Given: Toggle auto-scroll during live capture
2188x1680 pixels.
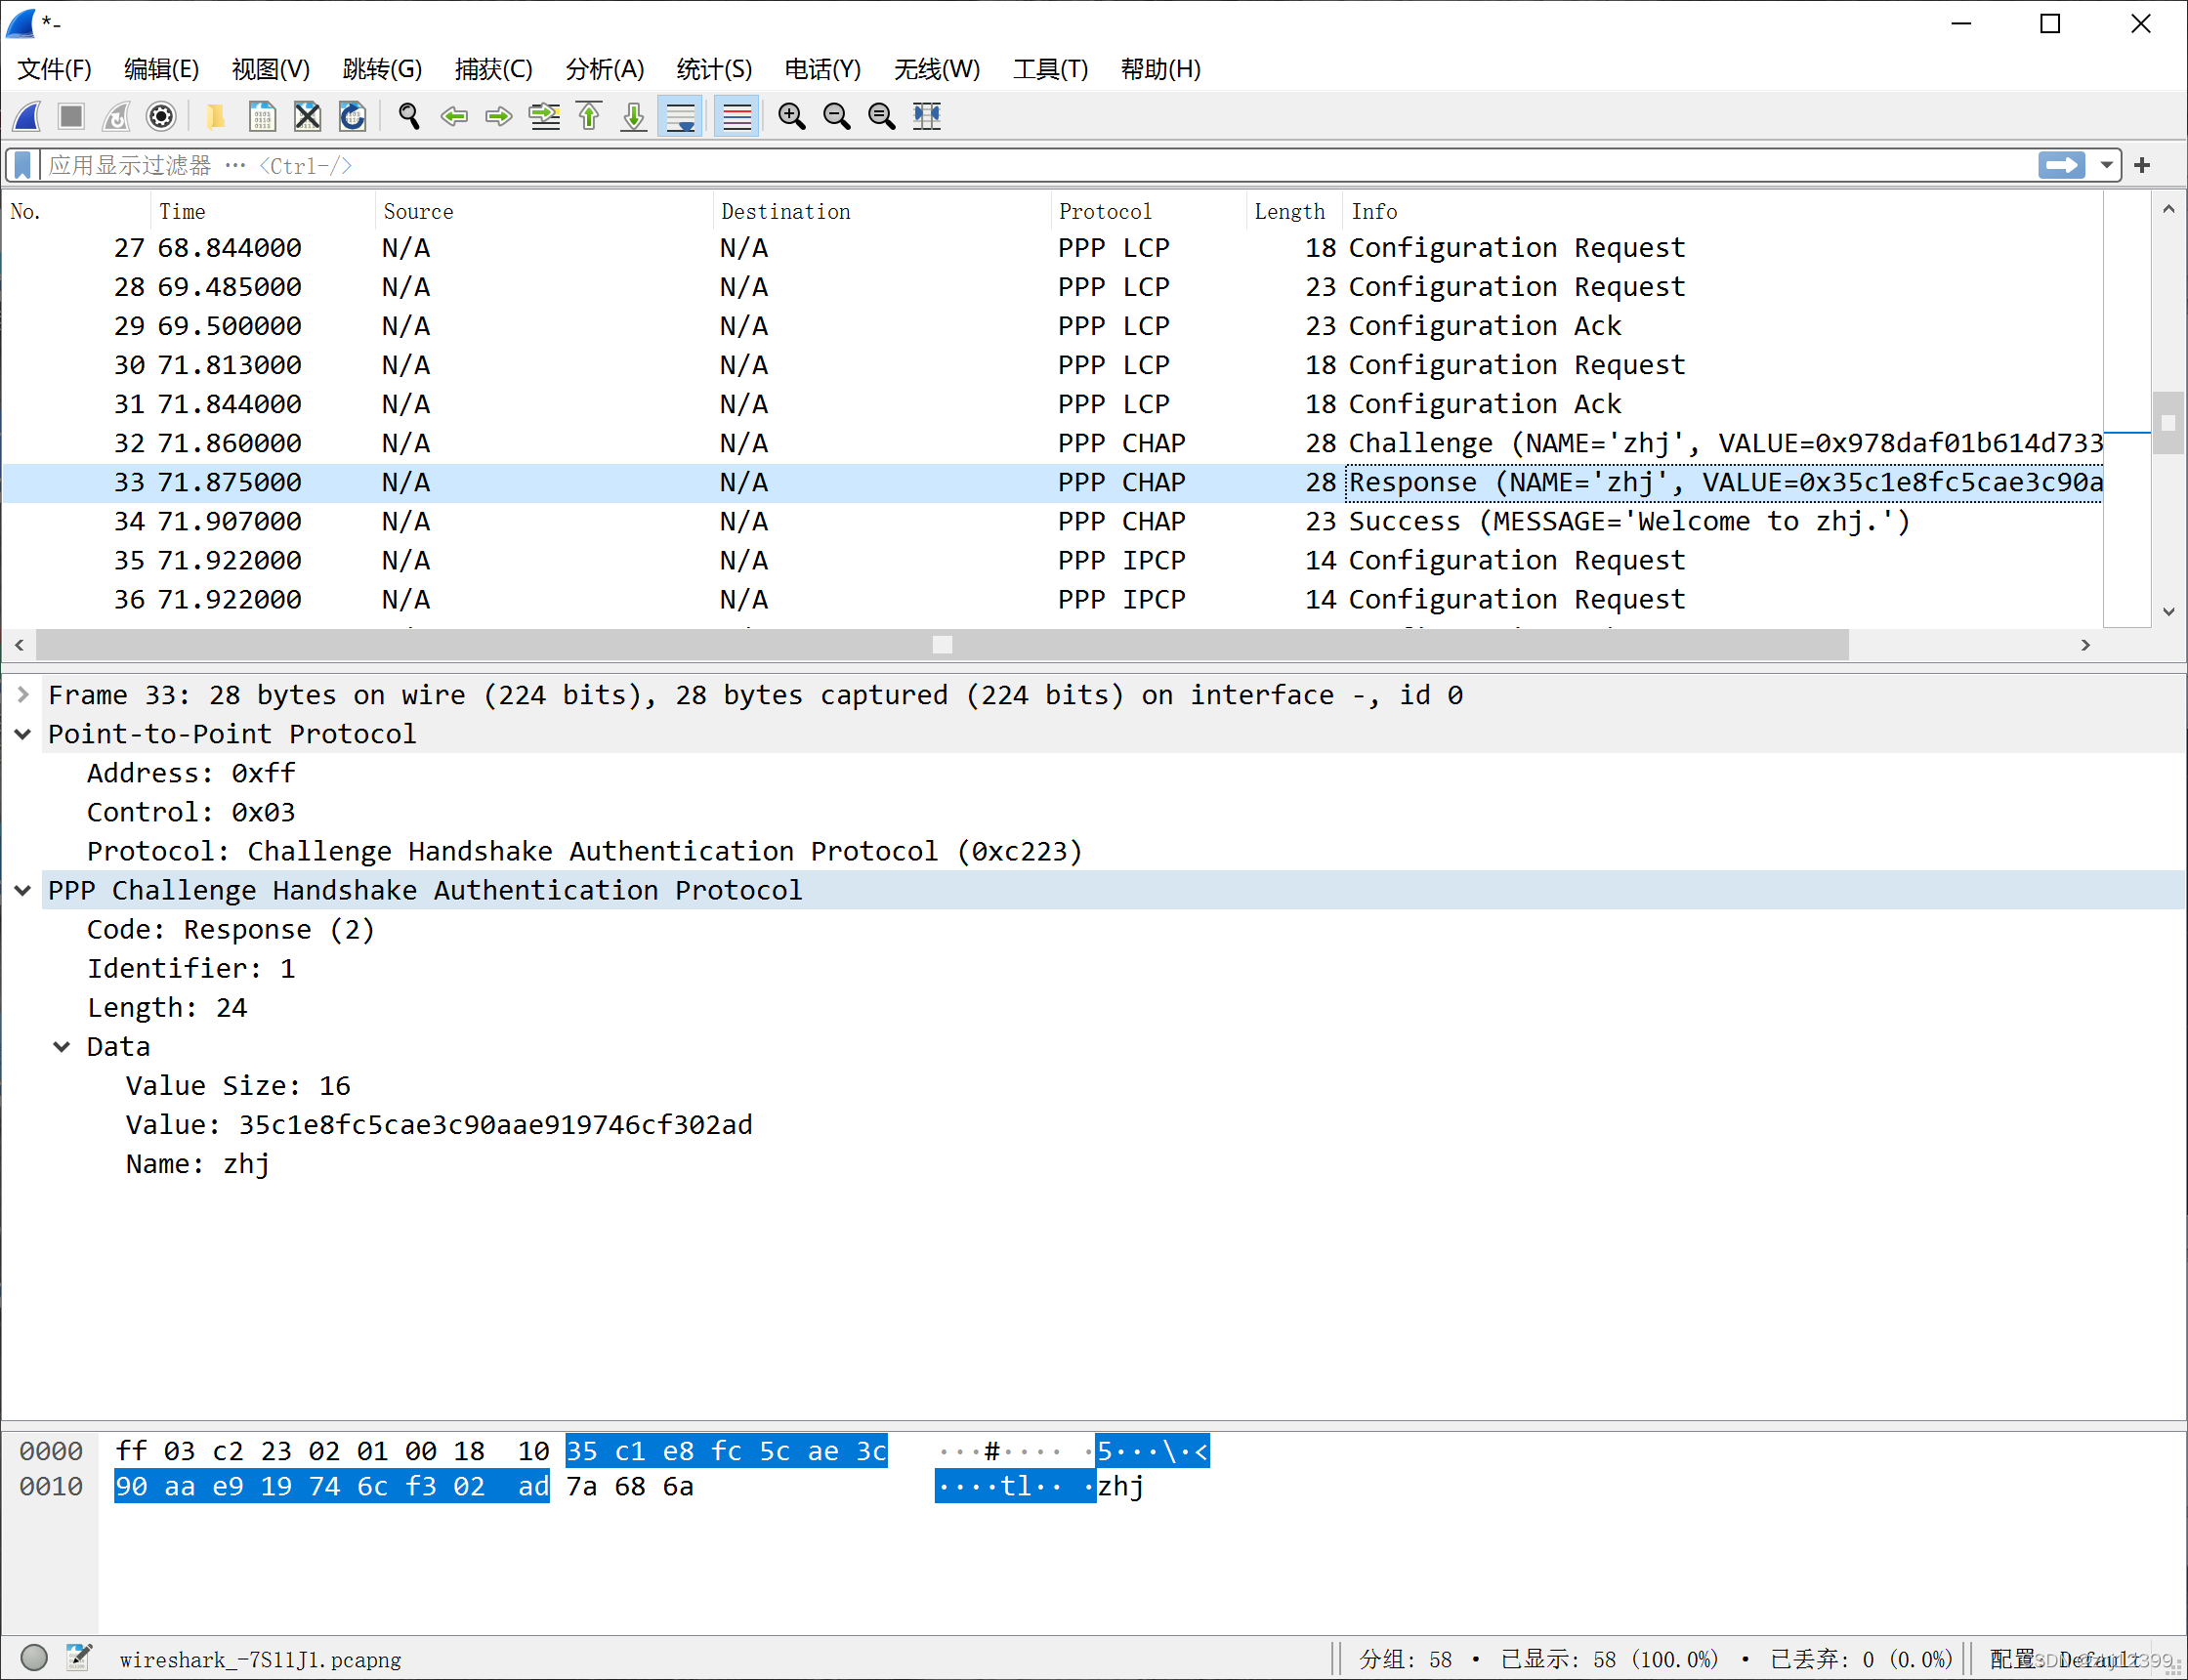Looking at the screenshot, I should coord(681,116).
